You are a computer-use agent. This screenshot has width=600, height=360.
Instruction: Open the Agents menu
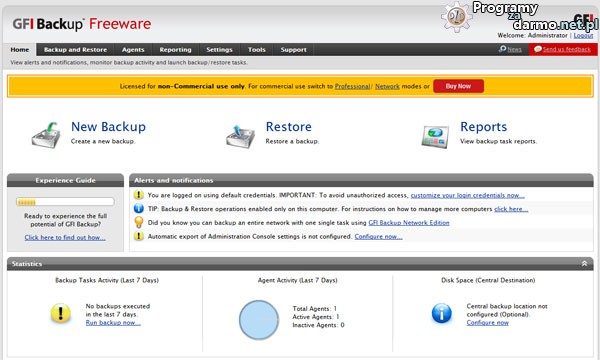click(133, 50)
